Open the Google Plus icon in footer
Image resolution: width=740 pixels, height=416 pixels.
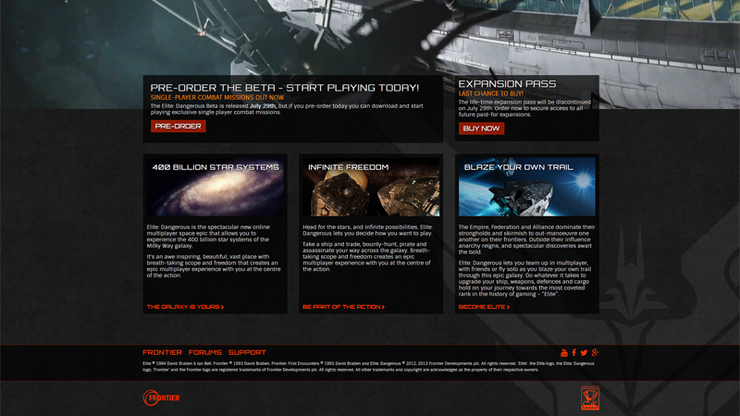click(595, 352)
